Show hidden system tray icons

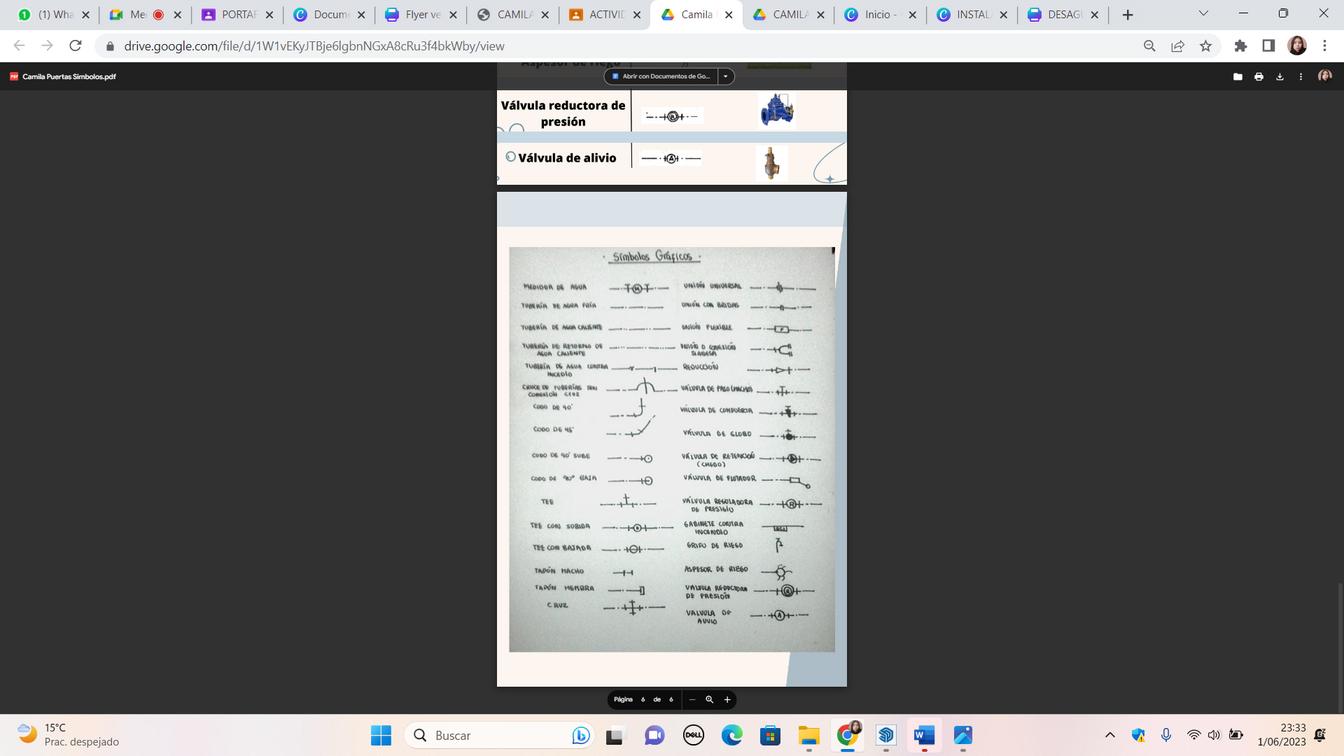coord(1110,736)
